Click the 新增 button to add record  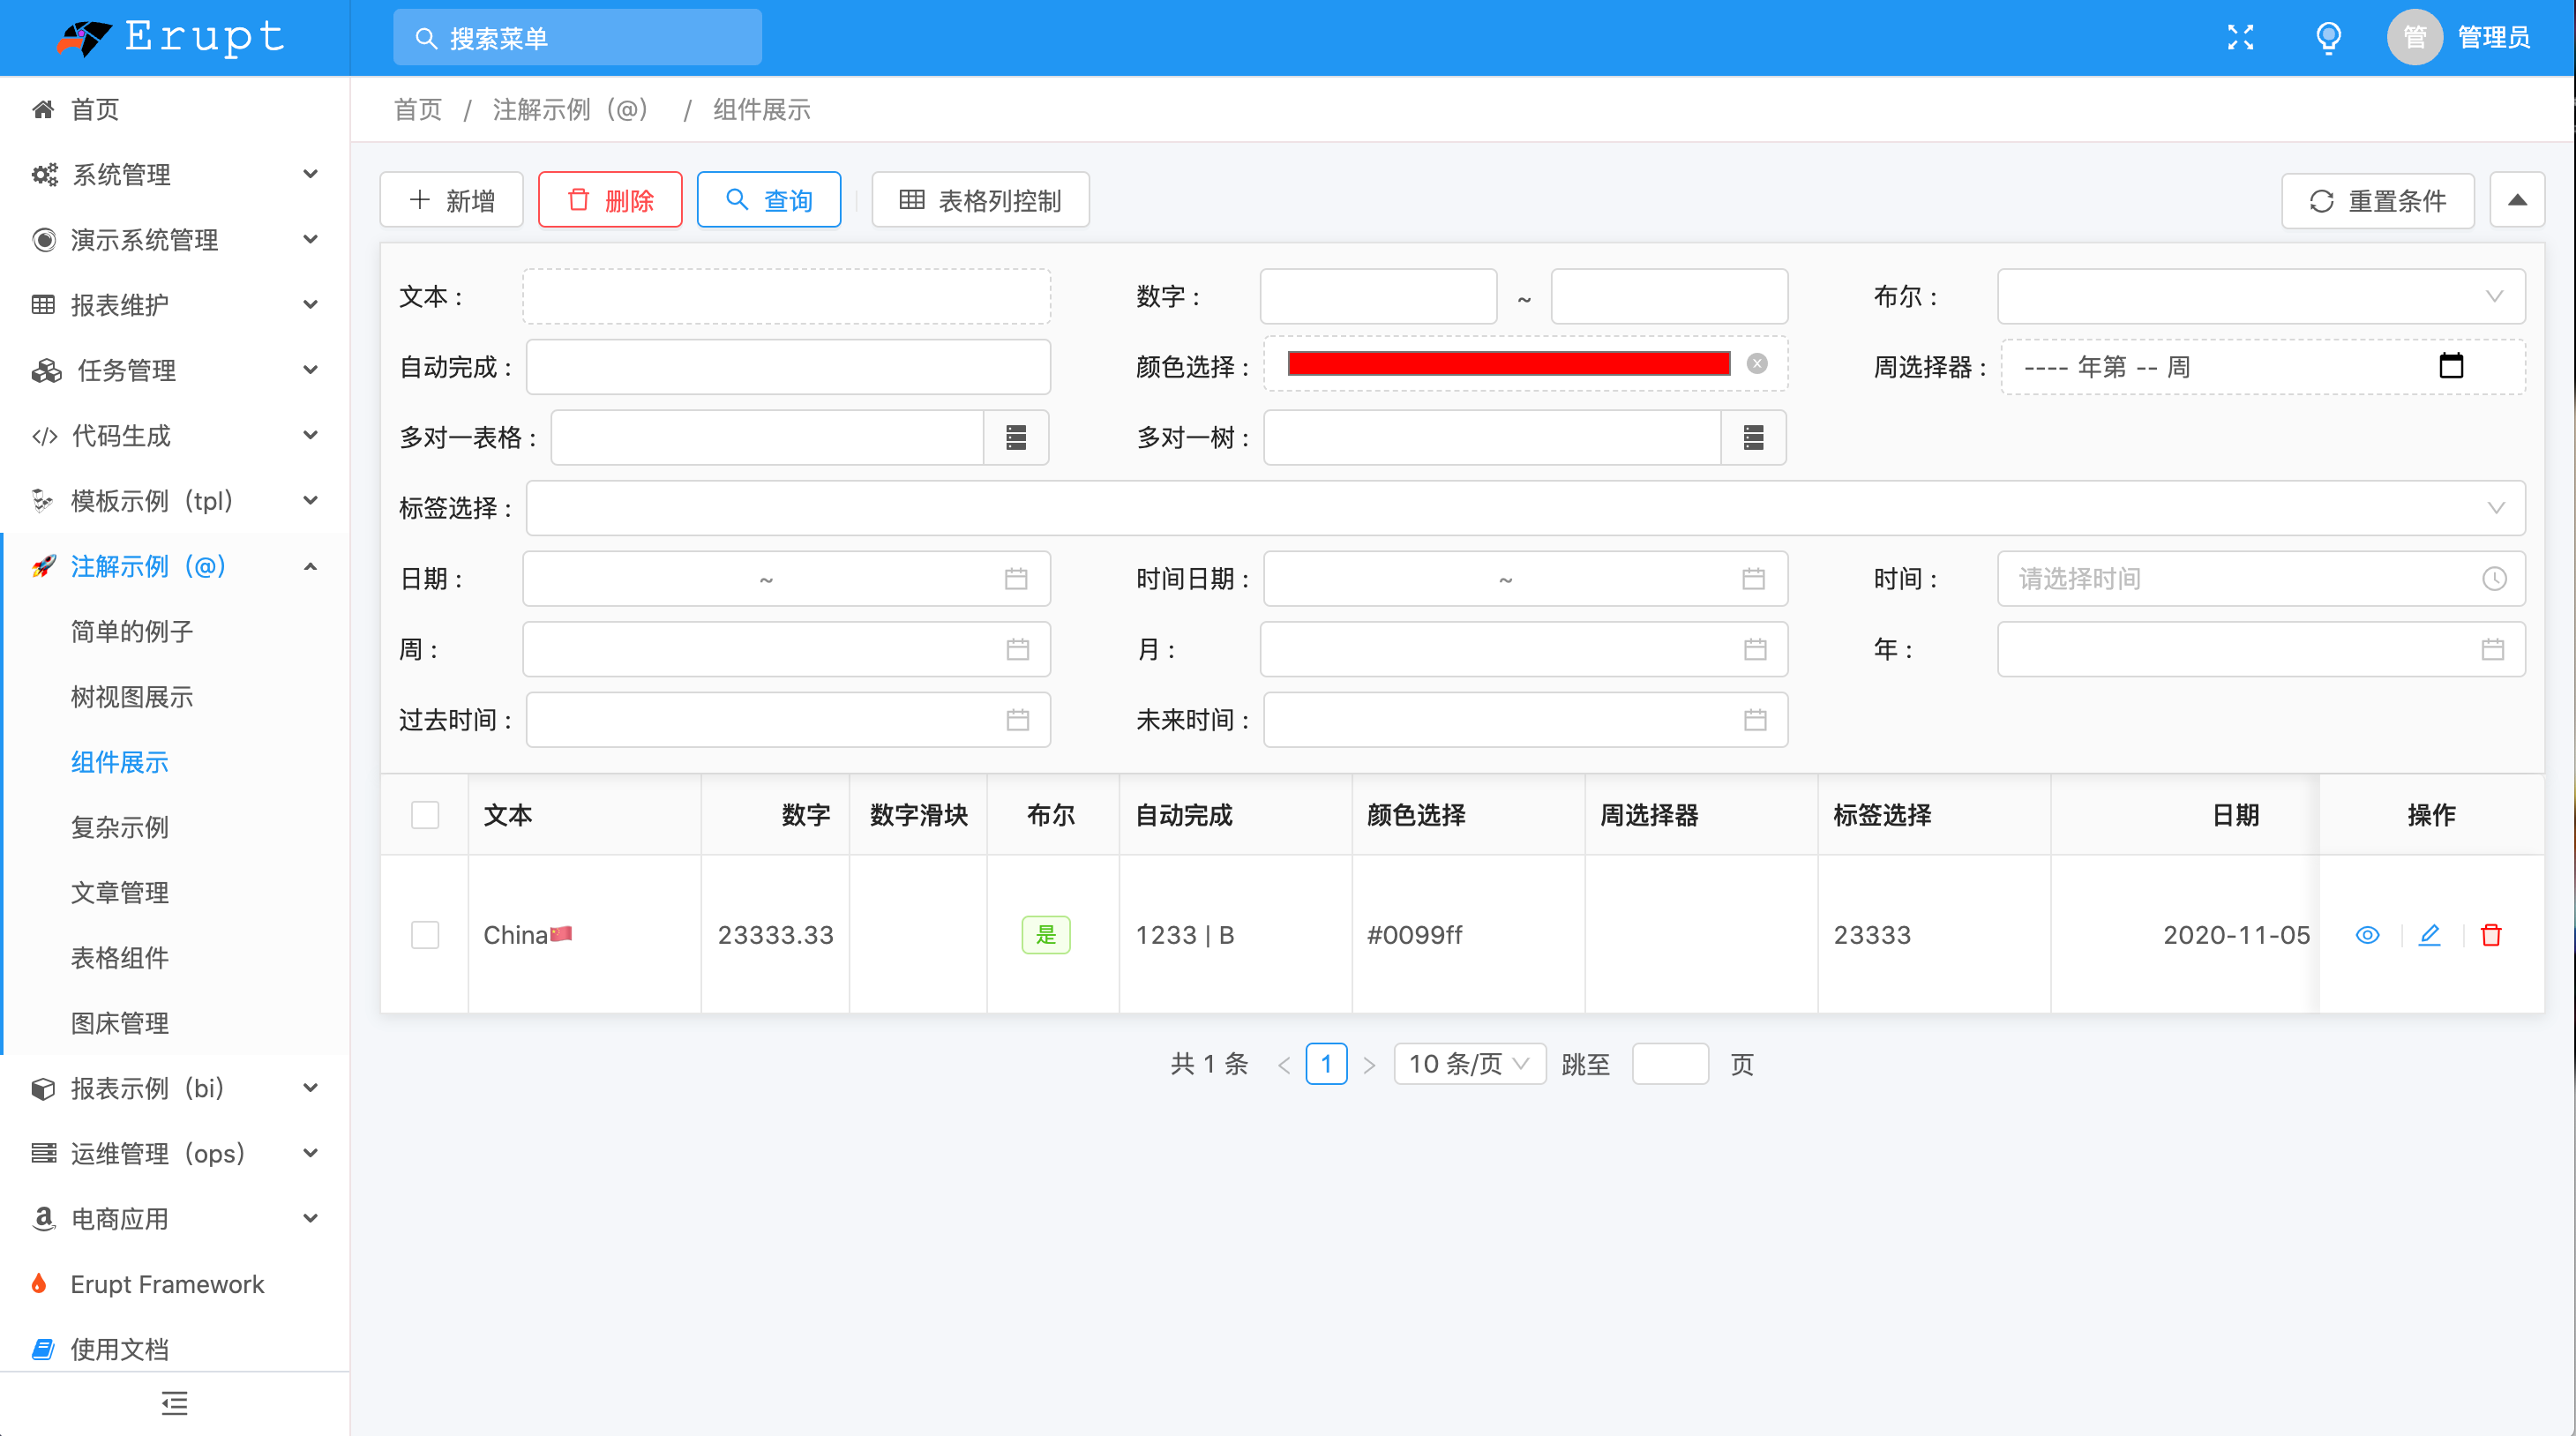(451, 199)
